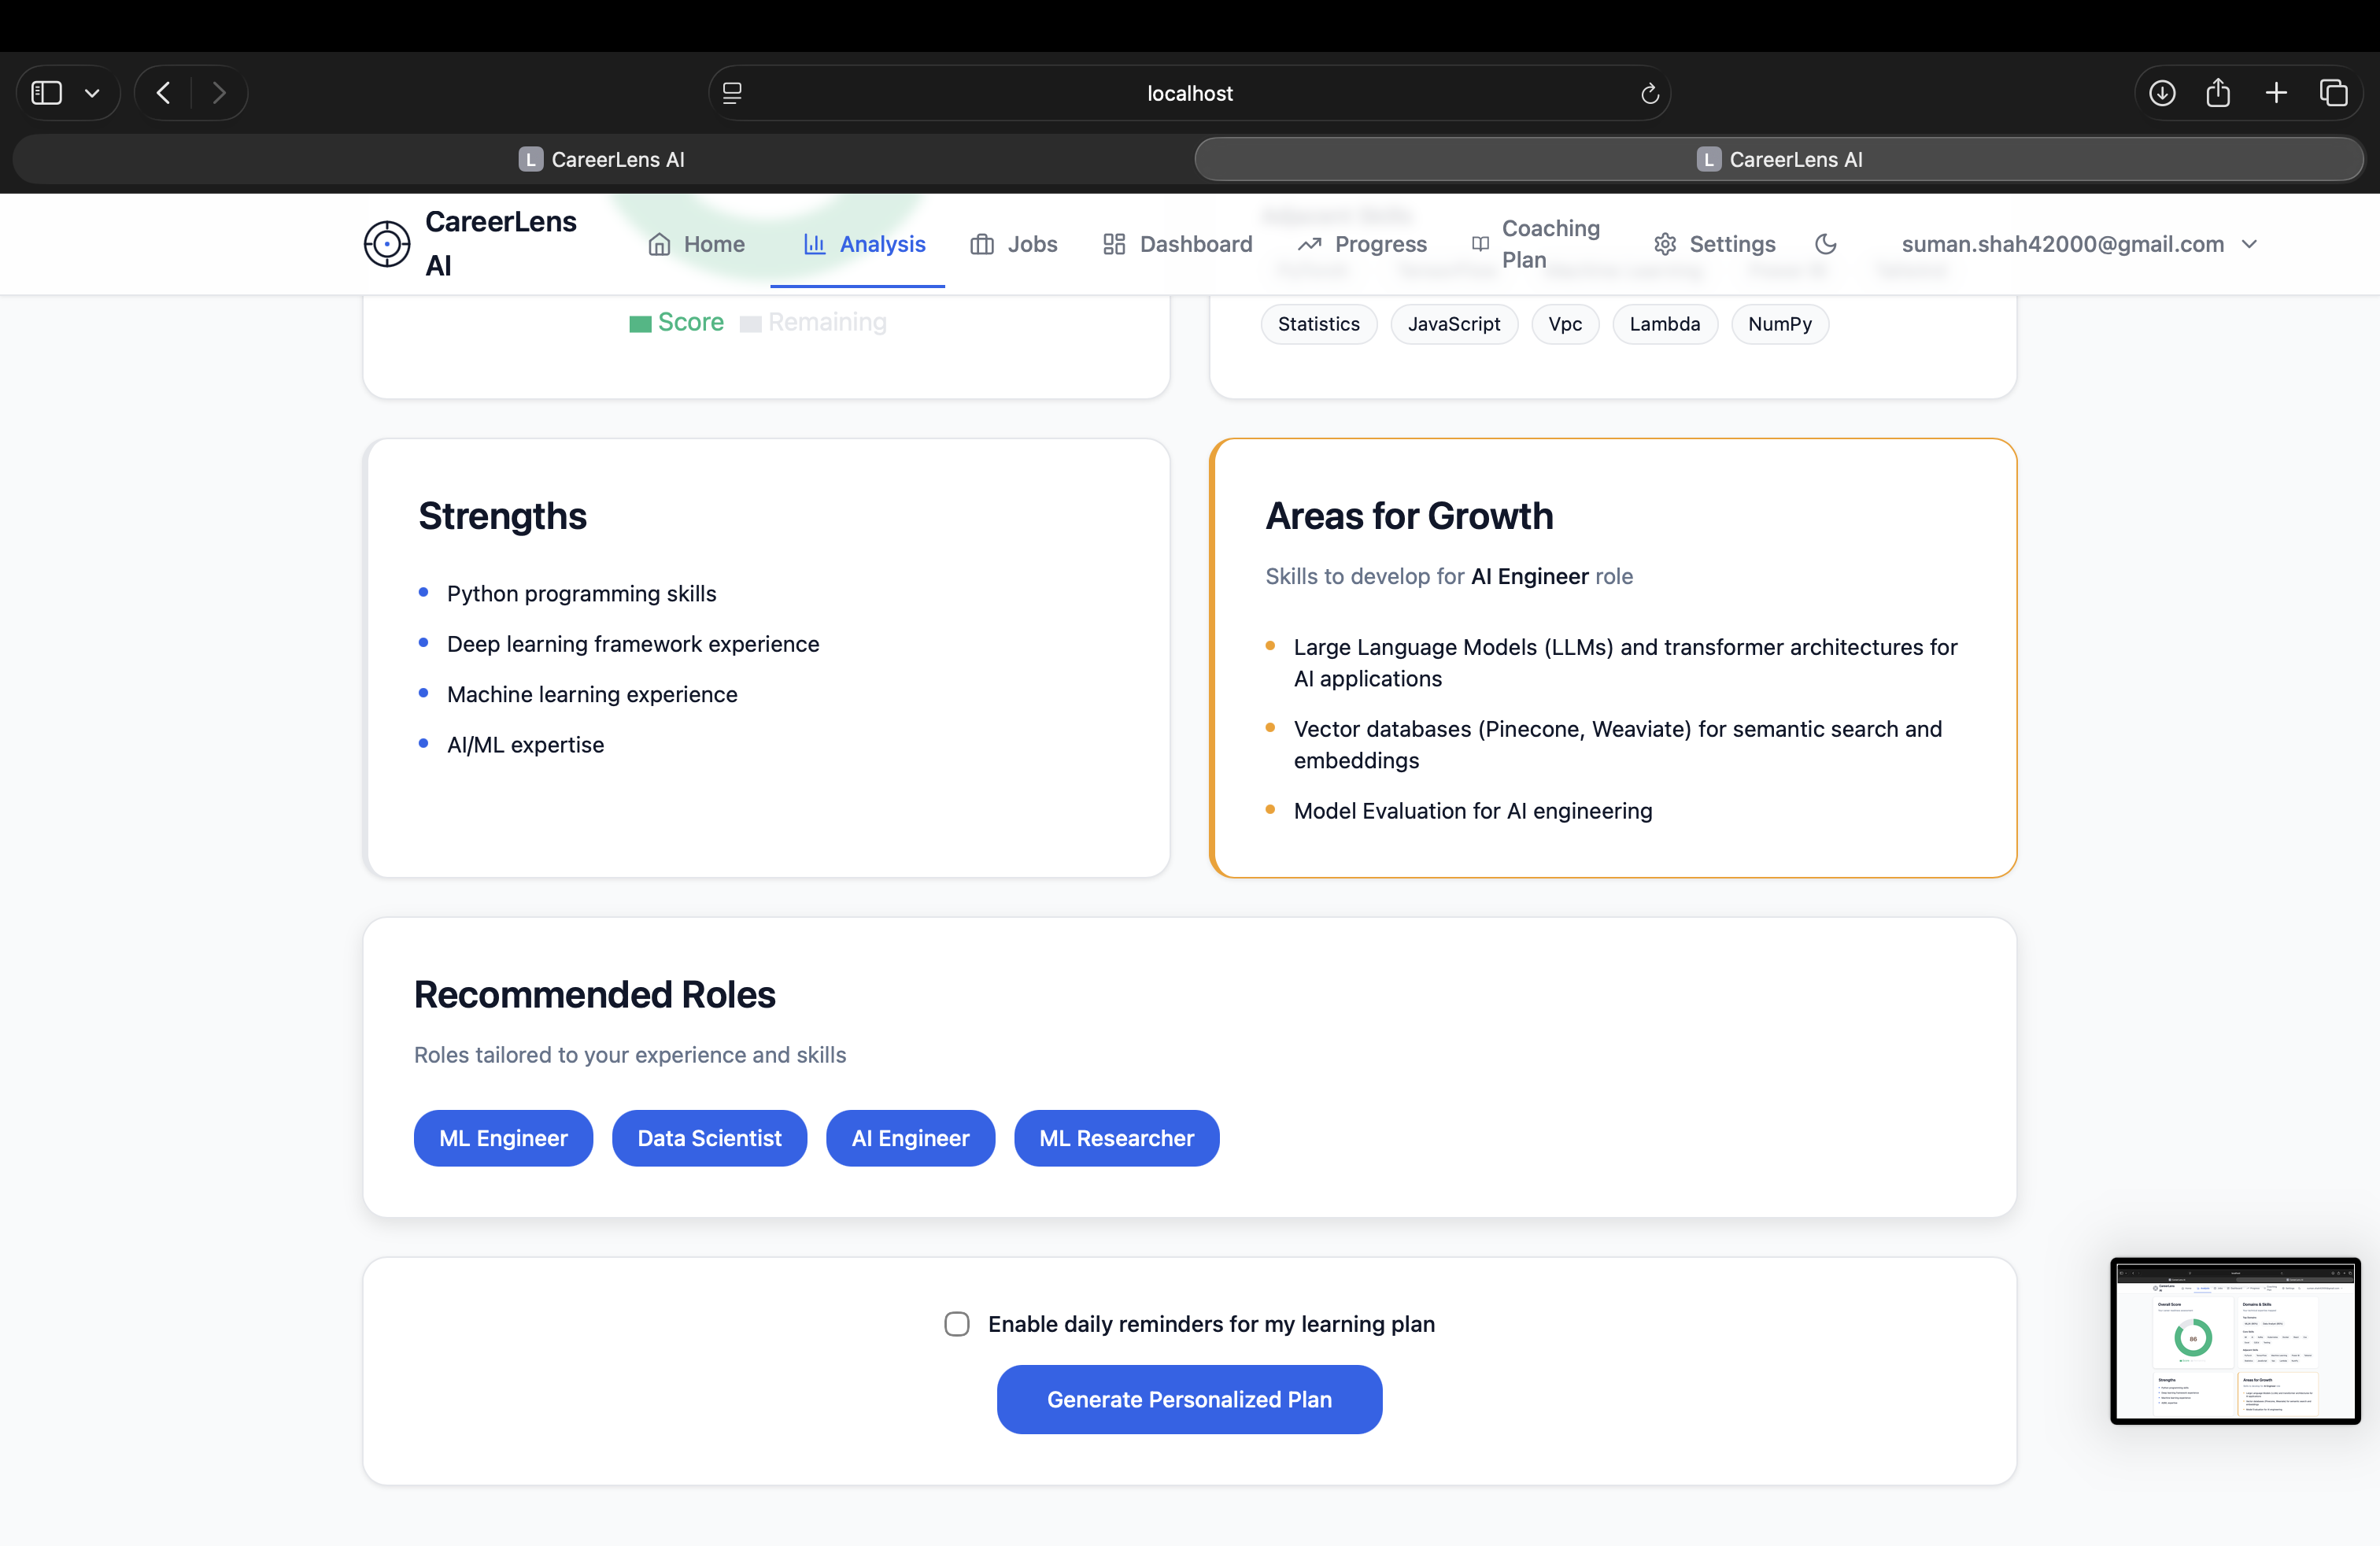Open the browser downloads icon
The height and width of the screenshot is (1546, 2380).
click(2162, 93)
